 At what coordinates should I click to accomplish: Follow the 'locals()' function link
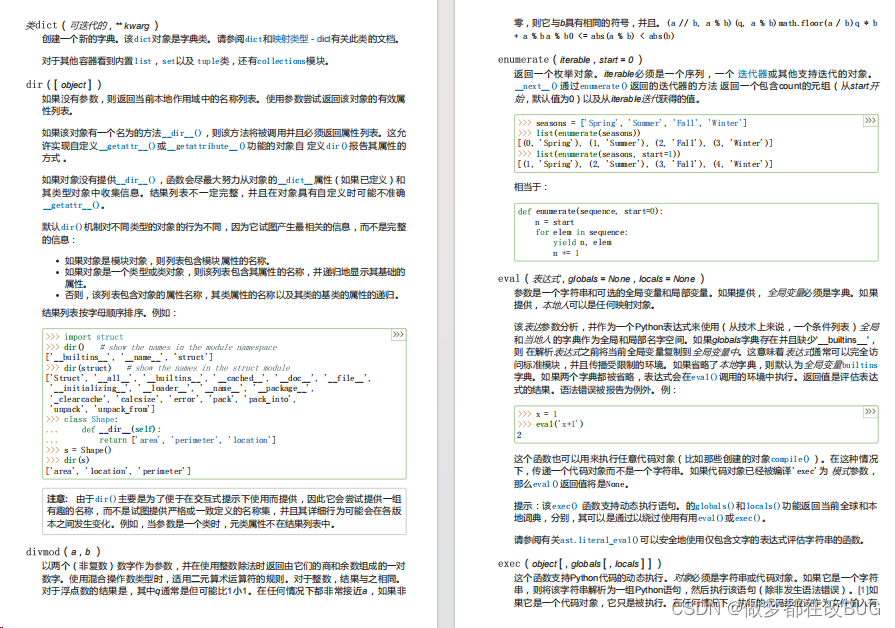click(764, 506)
